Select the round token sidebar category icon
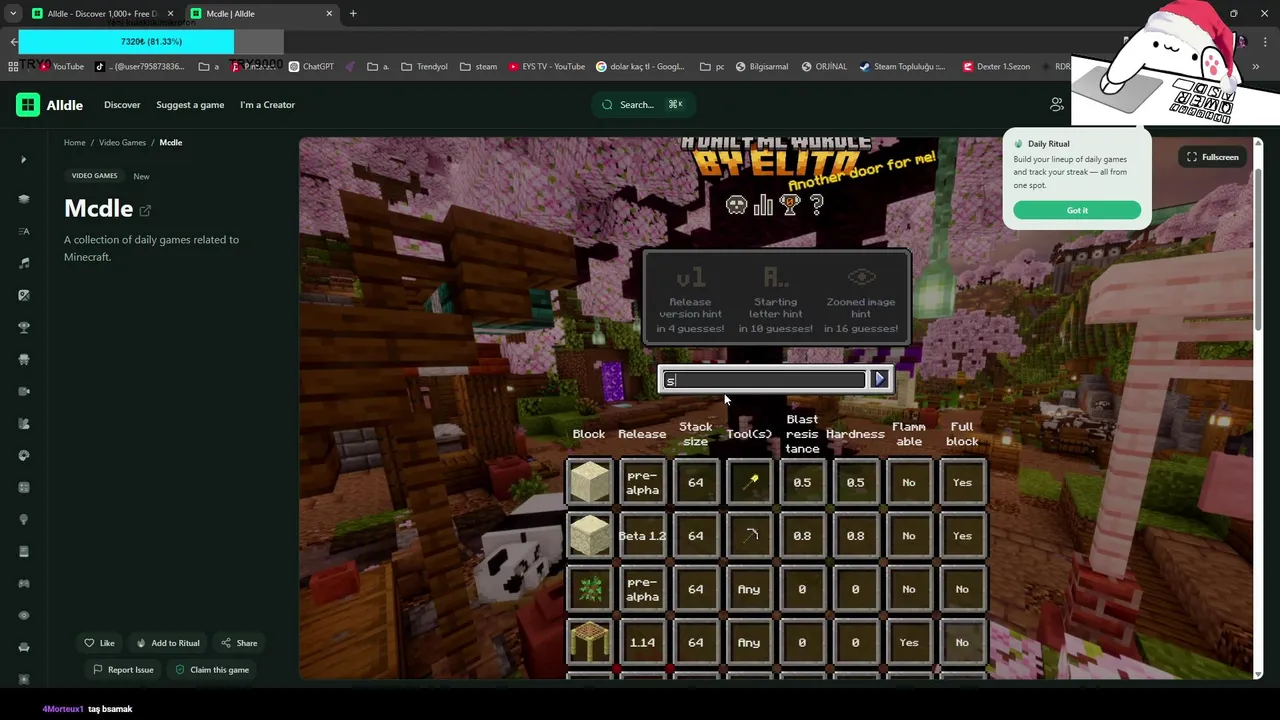The height and width of the screenshot is (720, 1280). tap(24, 455)
